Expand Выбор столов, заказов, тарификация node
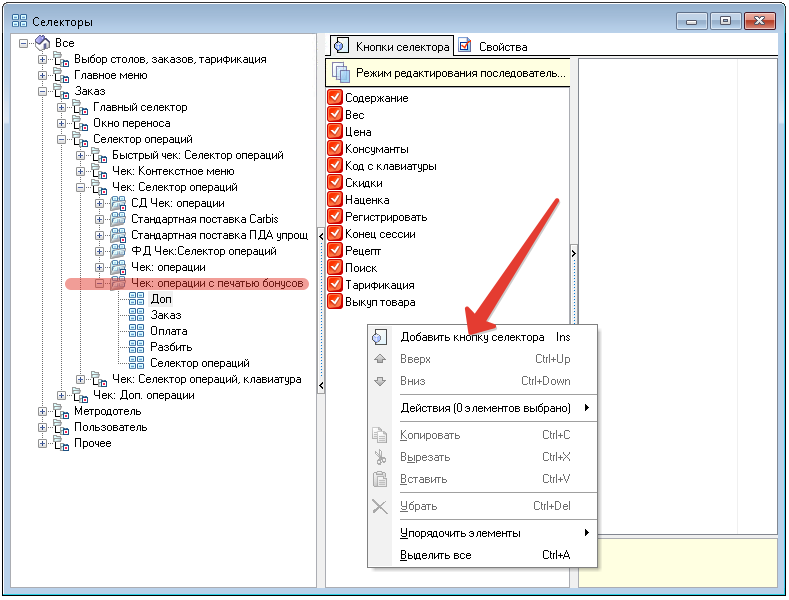789x600 pixels. point(43,59)
